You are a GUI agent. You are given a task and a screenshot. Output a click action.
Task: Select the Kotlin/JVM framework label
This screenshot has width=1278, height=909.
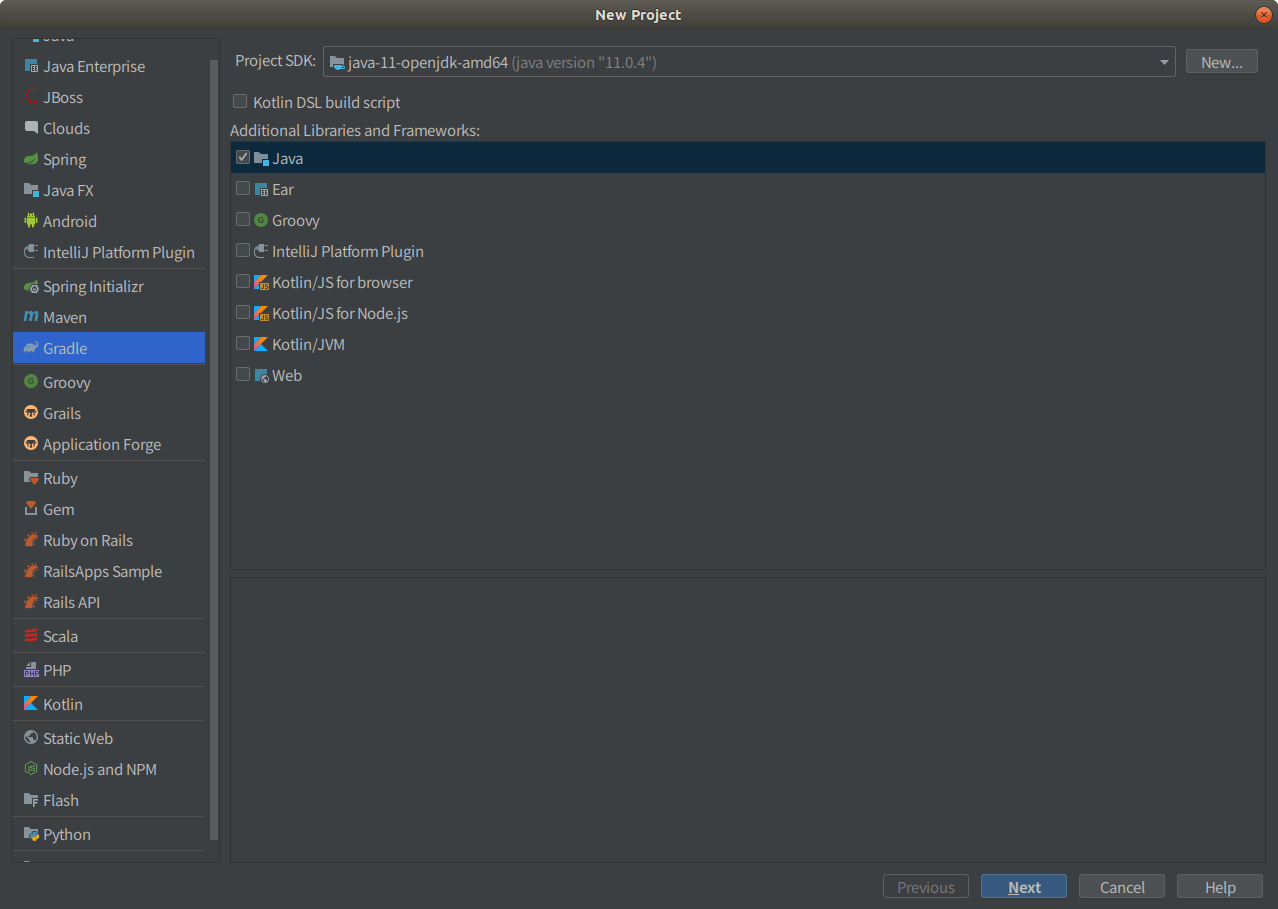309,345
